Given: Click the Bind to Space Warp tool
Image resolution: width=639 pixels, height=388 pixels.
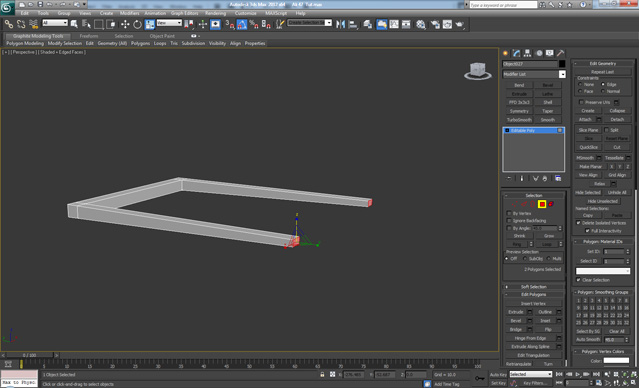Looking at the screenshot, I should click(x=33, y=24).
